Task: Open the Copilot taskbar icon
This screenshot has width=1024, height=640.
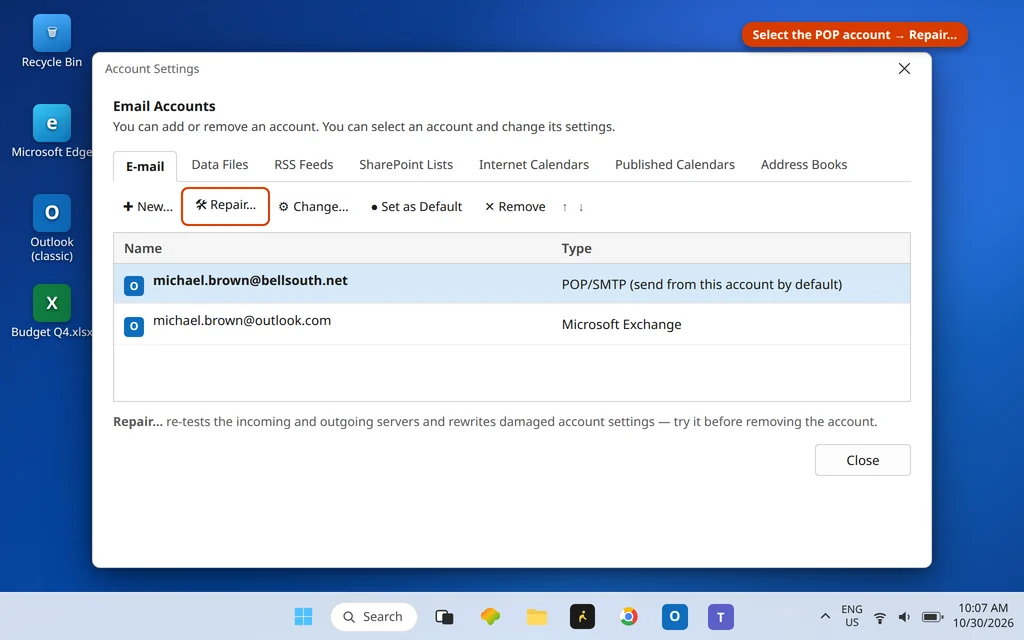Action: (x=490, y=616)
